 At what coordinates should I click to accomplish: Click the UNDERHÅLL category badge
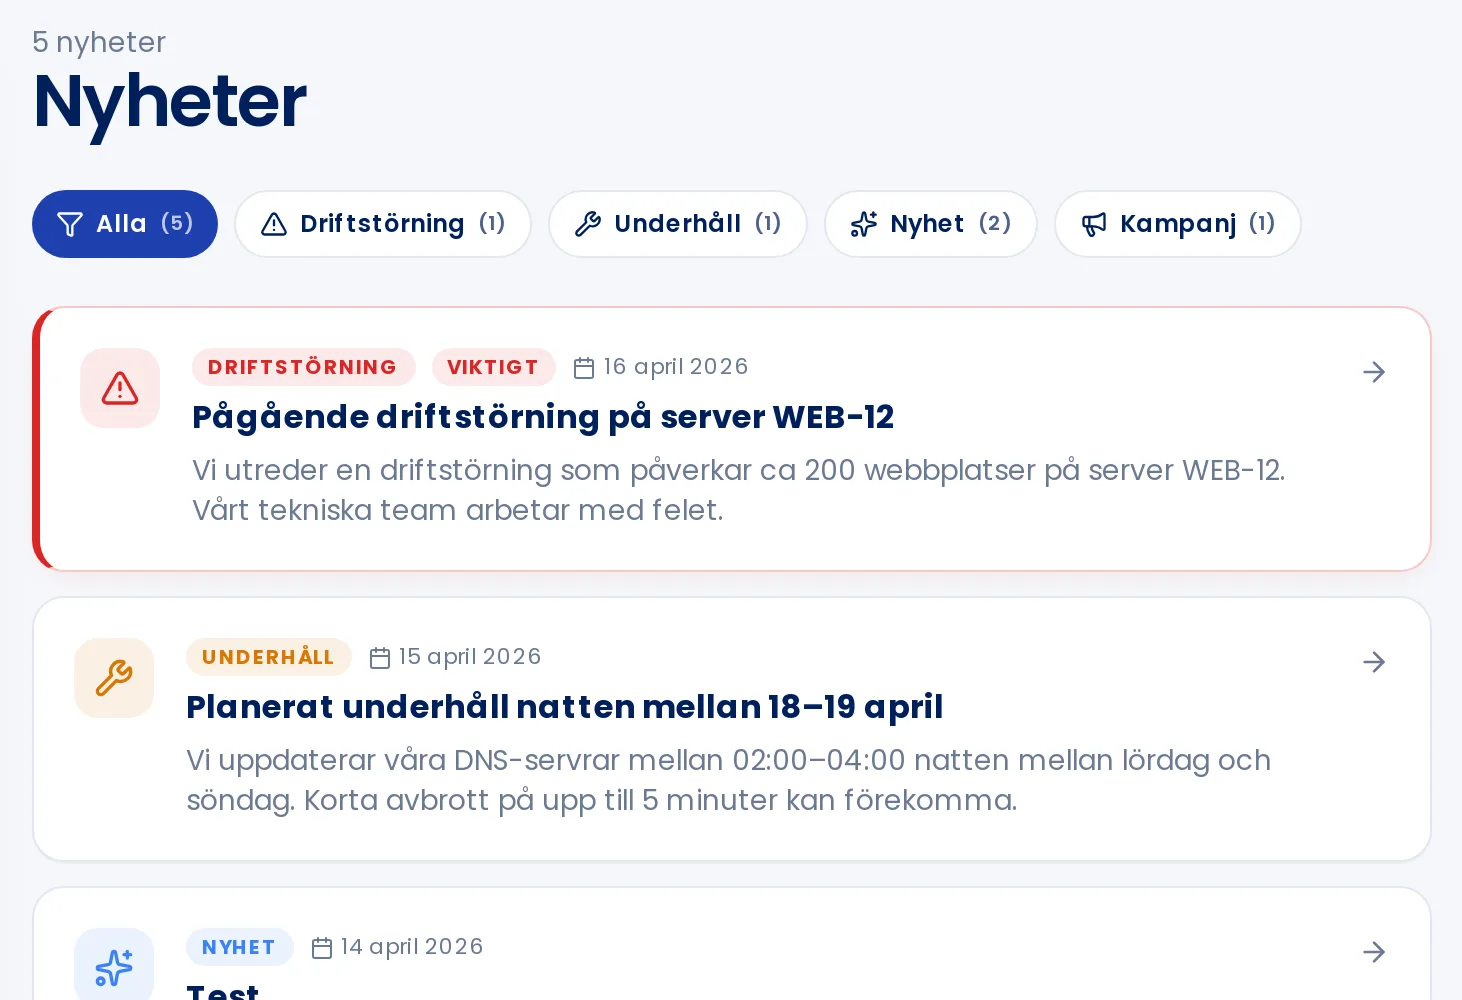click(x=268, y=657)
